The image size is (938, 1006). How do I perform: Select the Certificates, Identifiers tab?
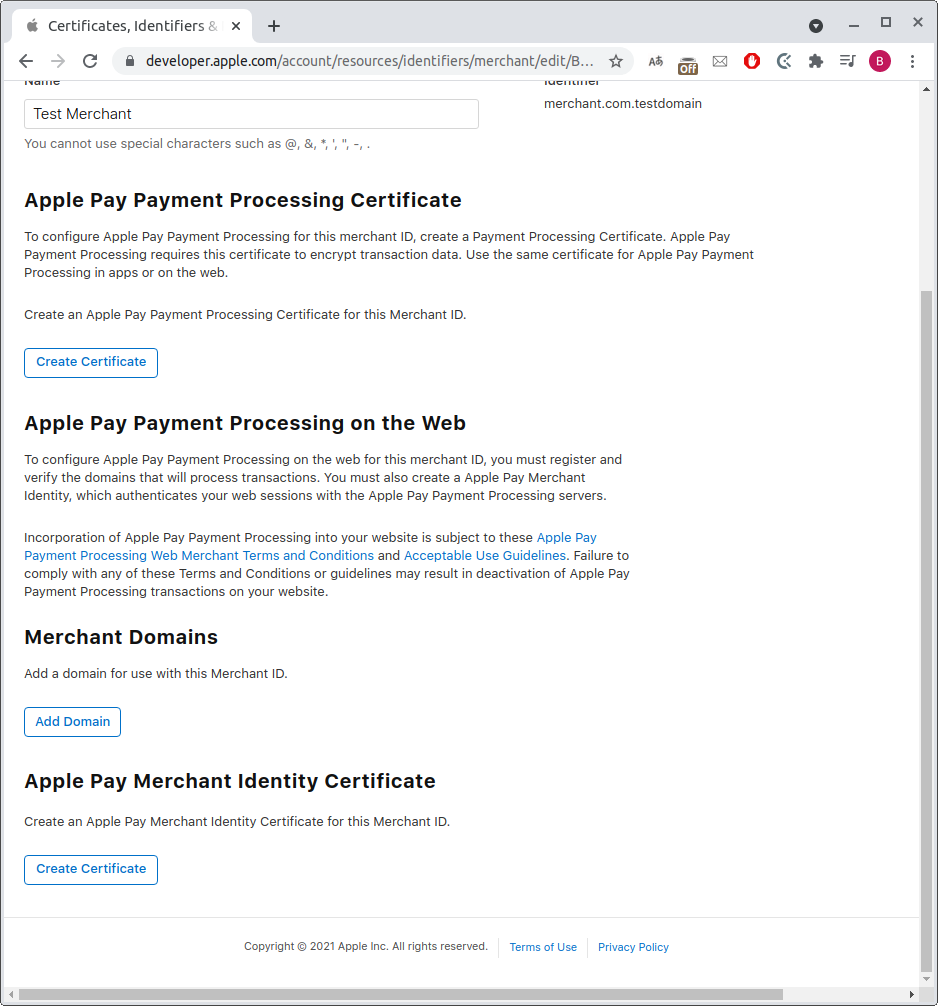(130, 25)
